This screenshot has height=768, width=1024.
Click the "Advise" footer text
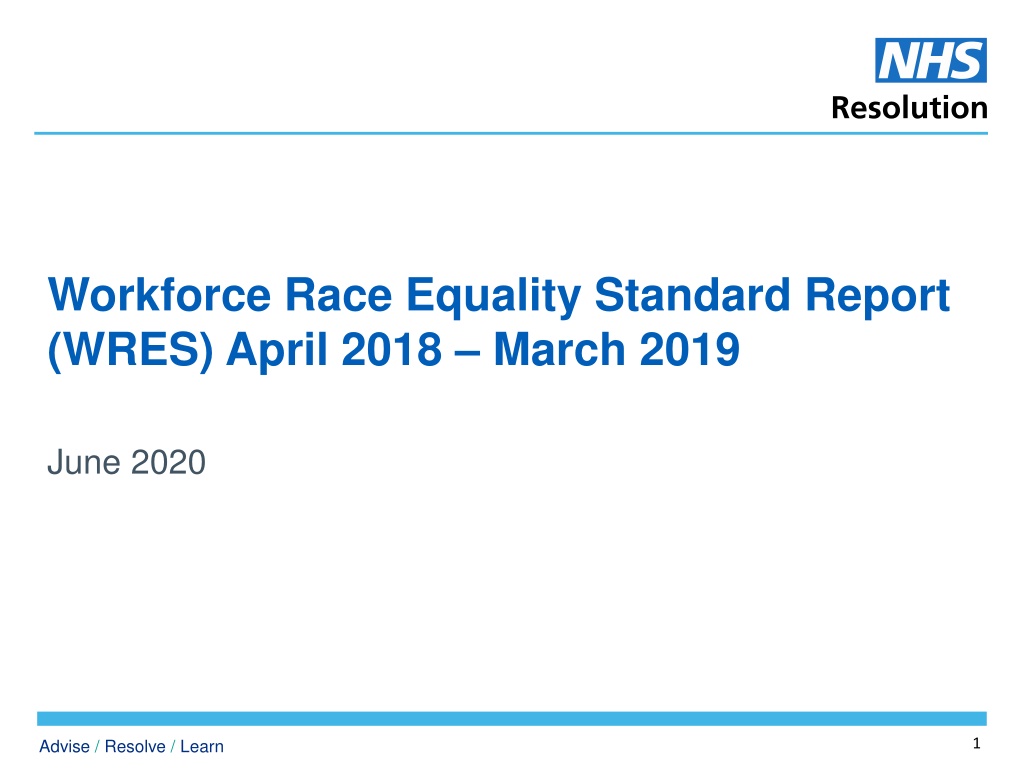(64, 746)
